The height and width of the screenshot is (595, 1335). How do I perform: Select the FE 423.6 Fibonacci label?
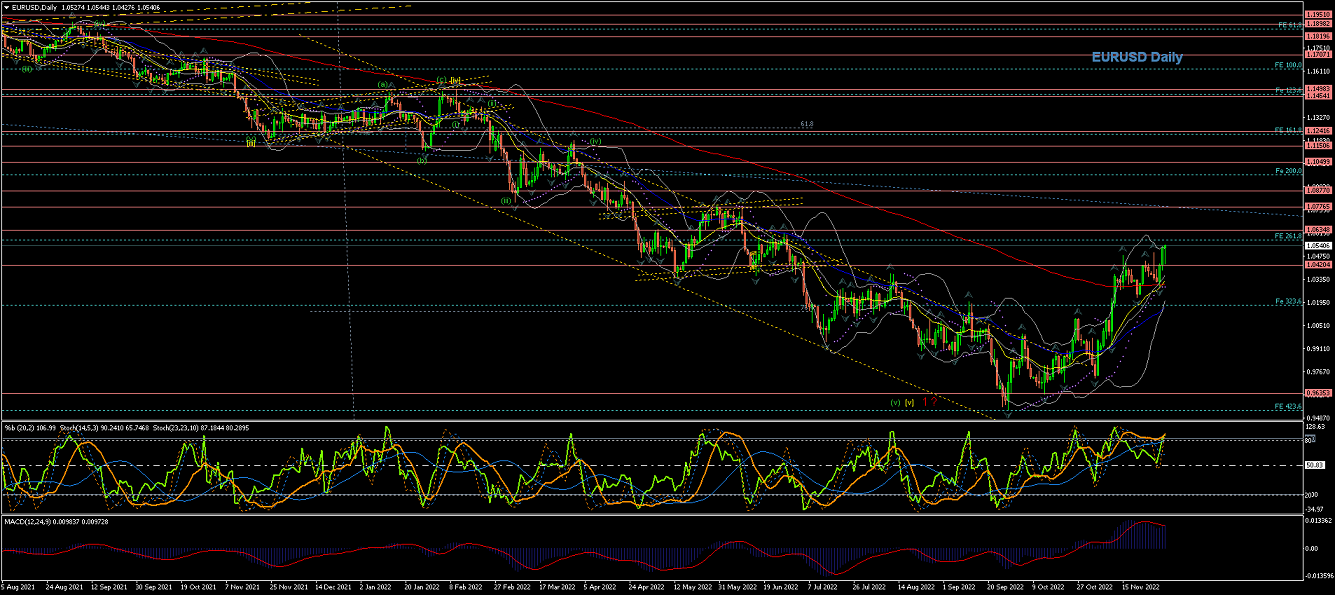(x=1287, y=406)
